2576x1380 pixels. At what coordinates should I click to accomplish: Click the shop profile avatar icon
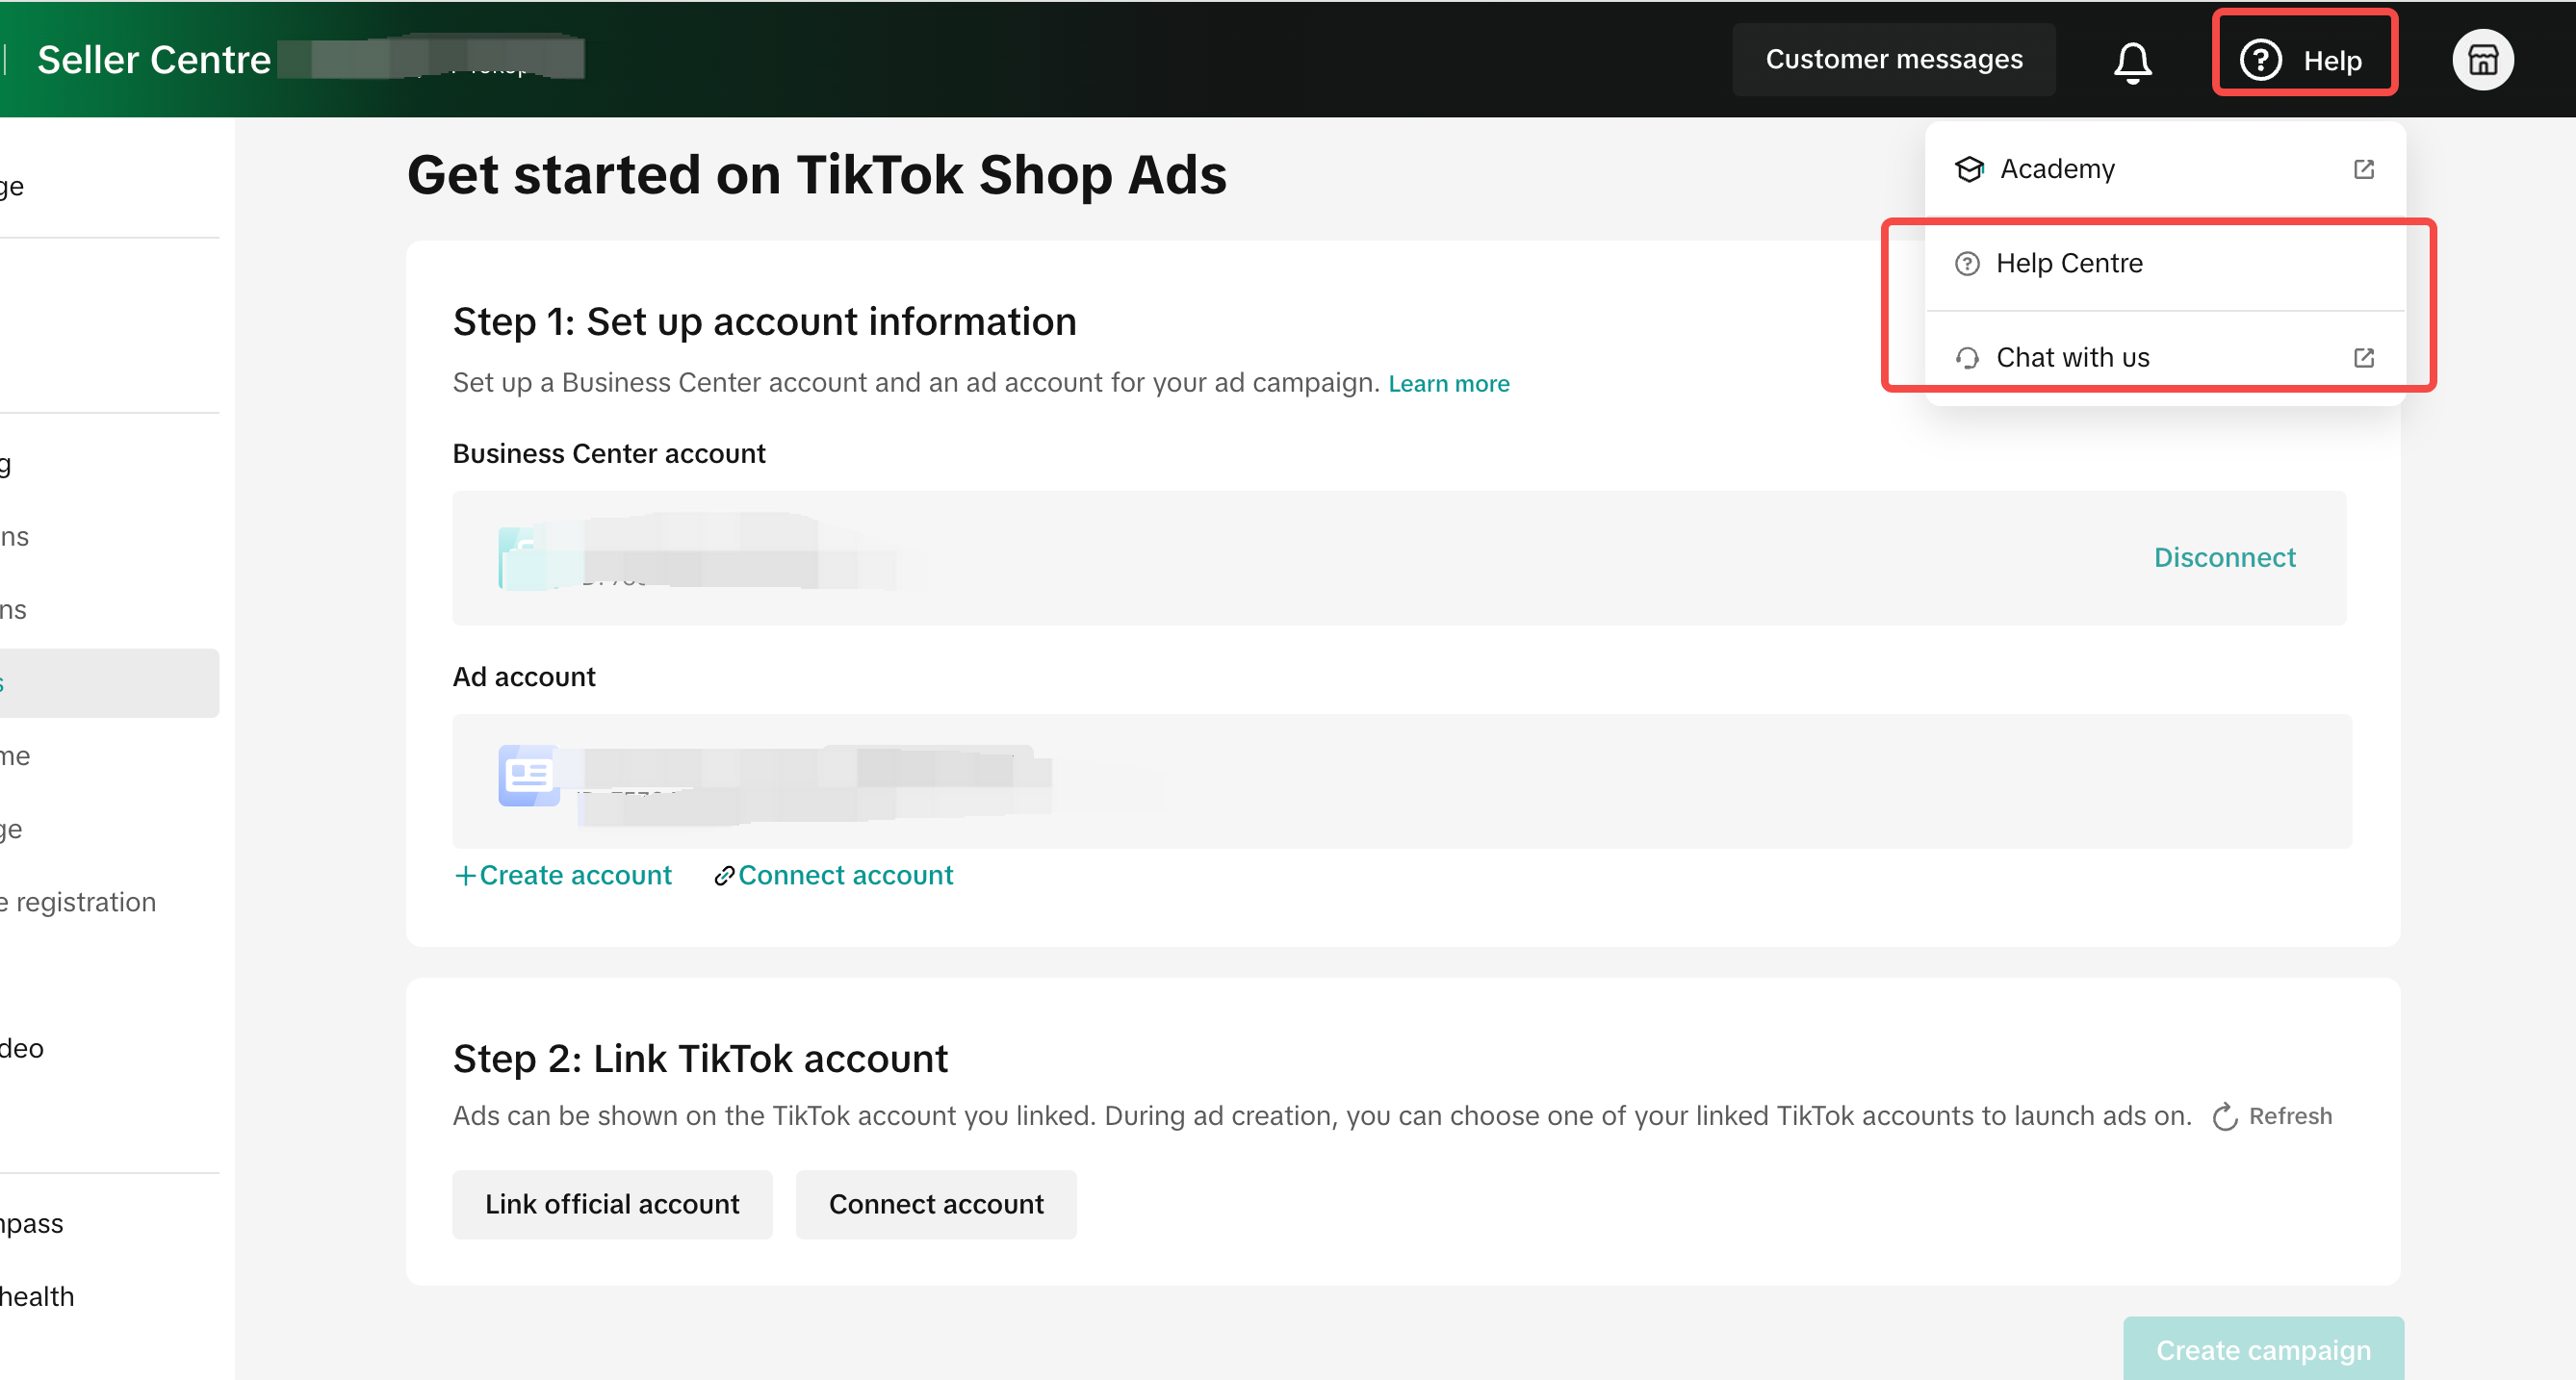(2482, 61)
